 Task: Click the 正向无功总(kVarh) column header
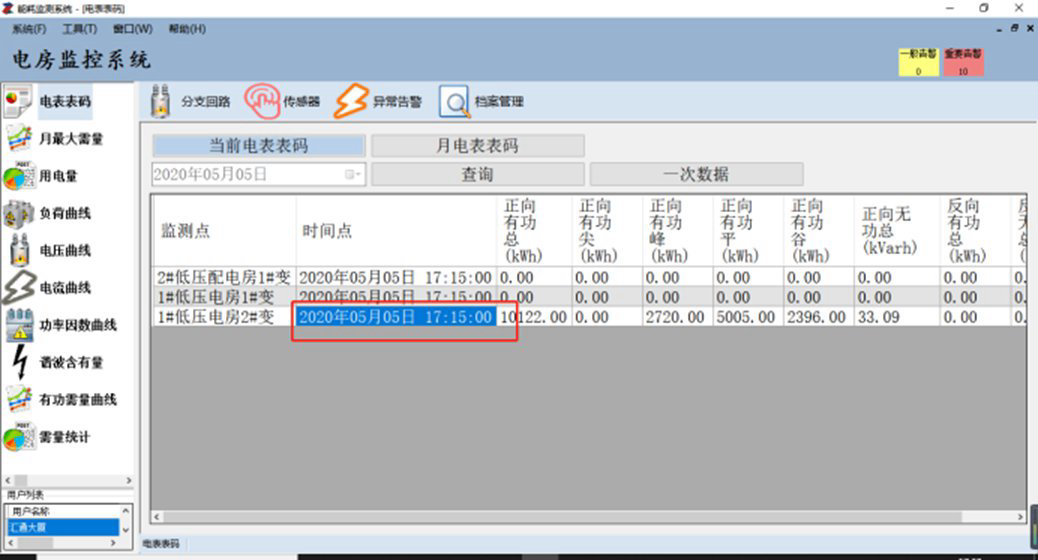(x=898, y=231)
